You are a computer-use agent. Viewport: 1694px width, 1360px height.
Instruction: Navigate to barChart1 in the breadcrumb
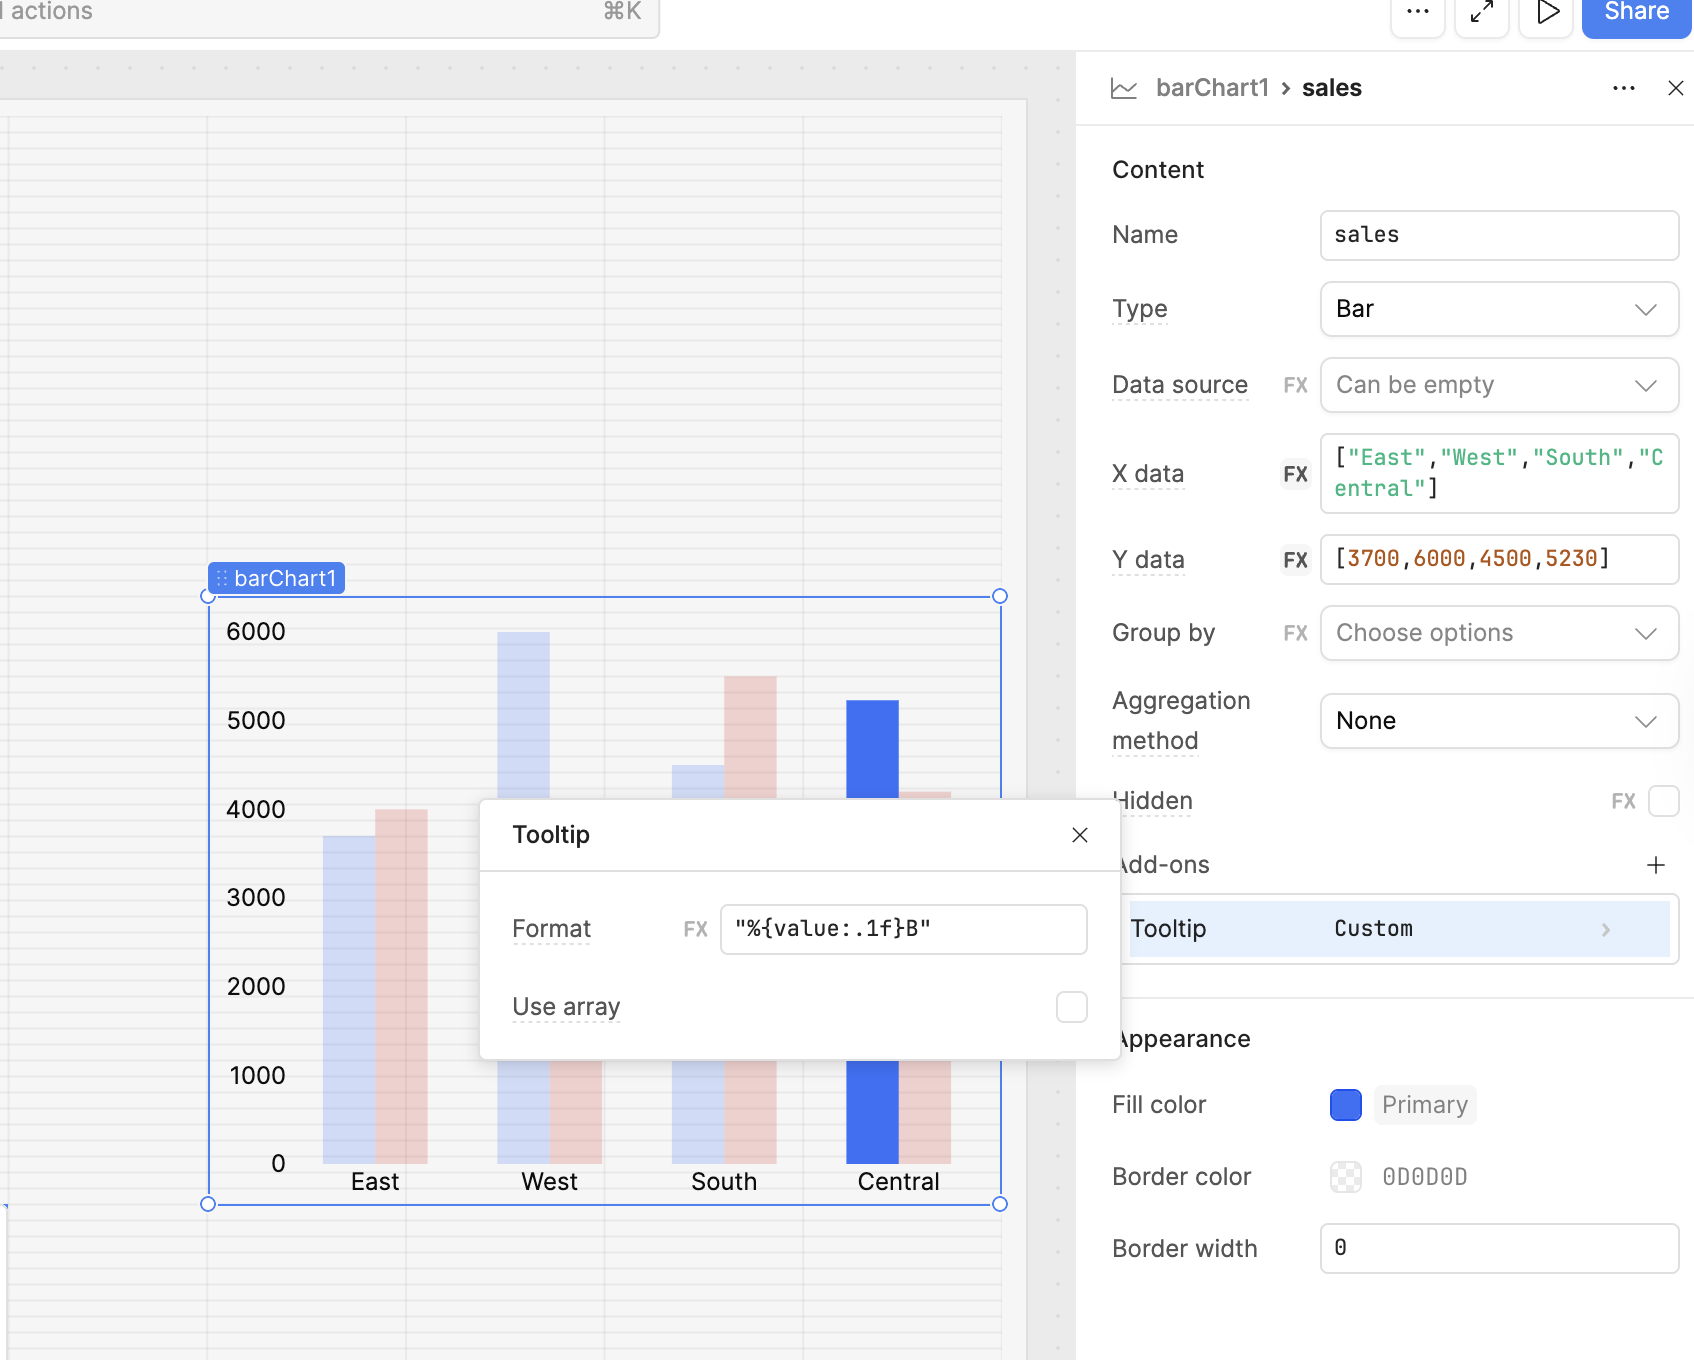point(1211,88)
